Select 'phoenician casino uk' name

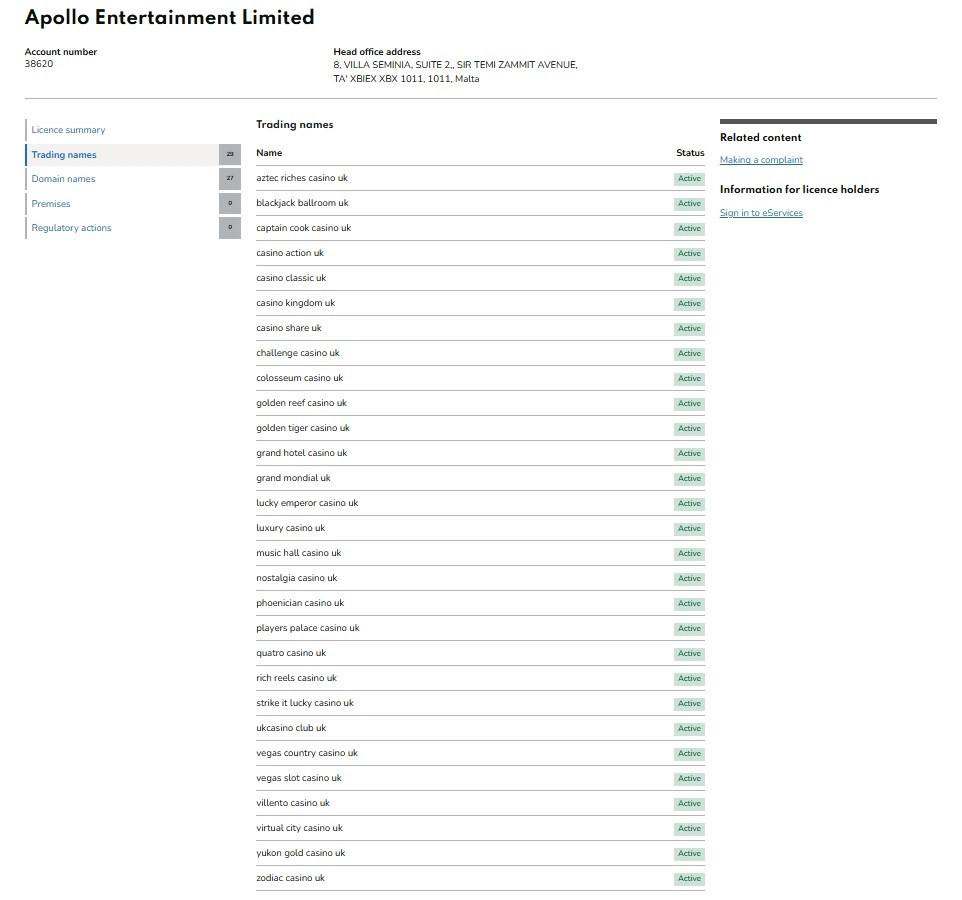pos(300,603)
